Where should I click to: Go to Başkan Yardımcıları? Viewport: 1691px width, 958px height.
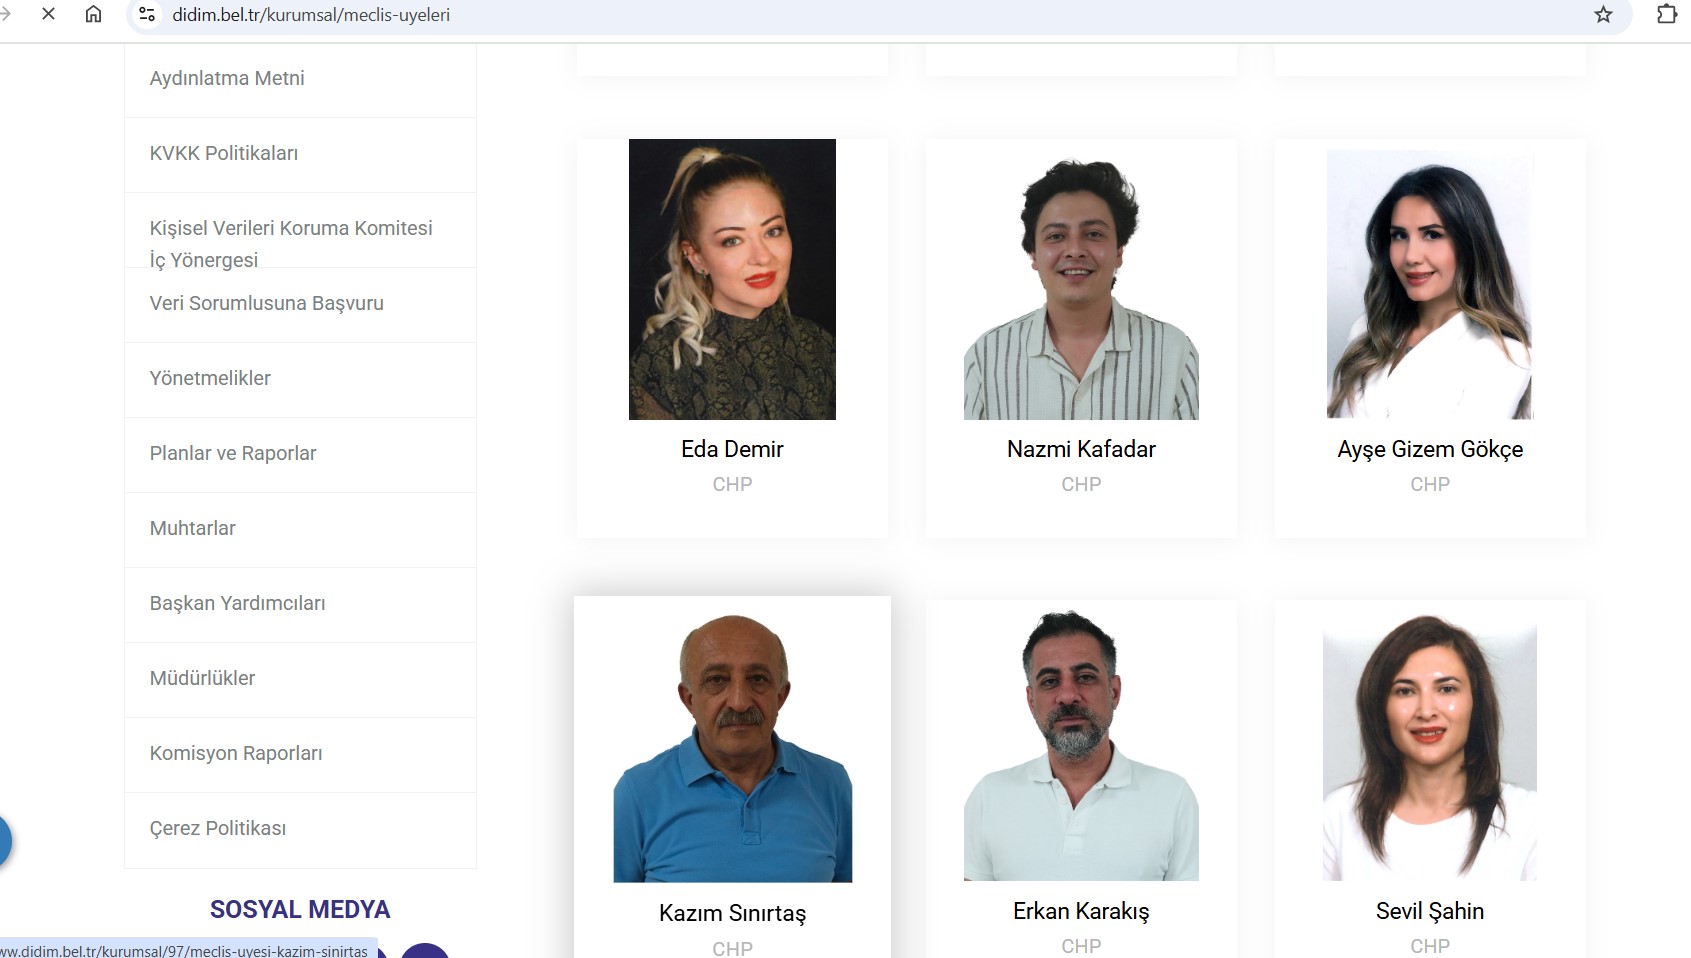[237, 603]
